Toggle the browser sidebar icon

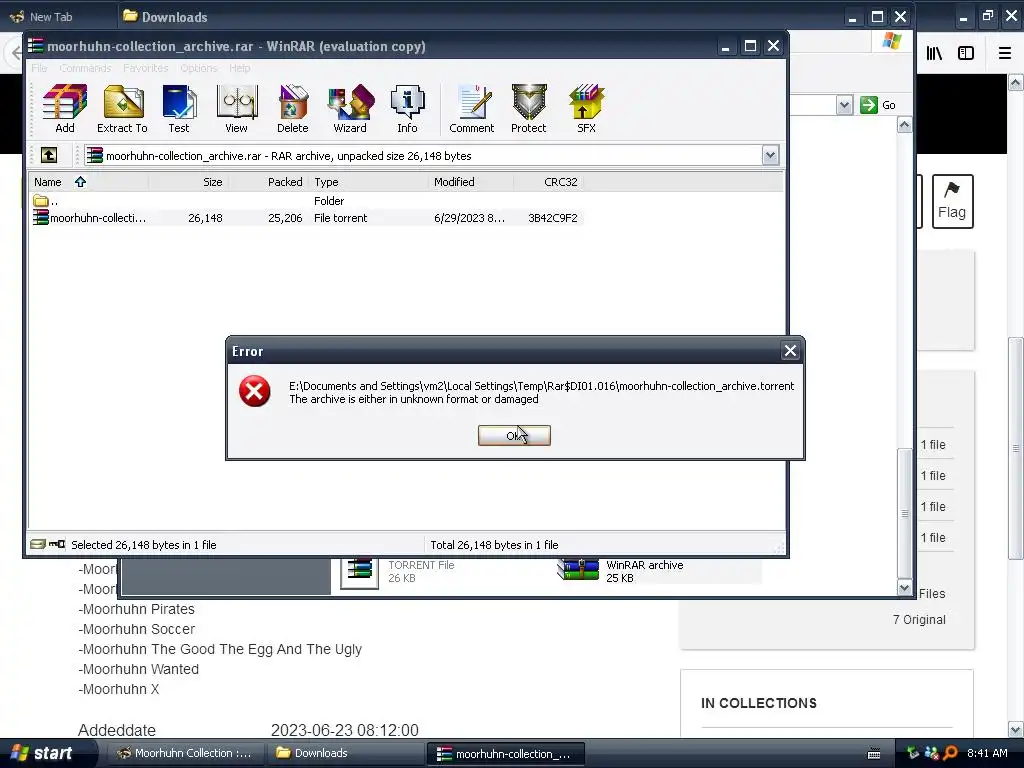tap(966, 53)
